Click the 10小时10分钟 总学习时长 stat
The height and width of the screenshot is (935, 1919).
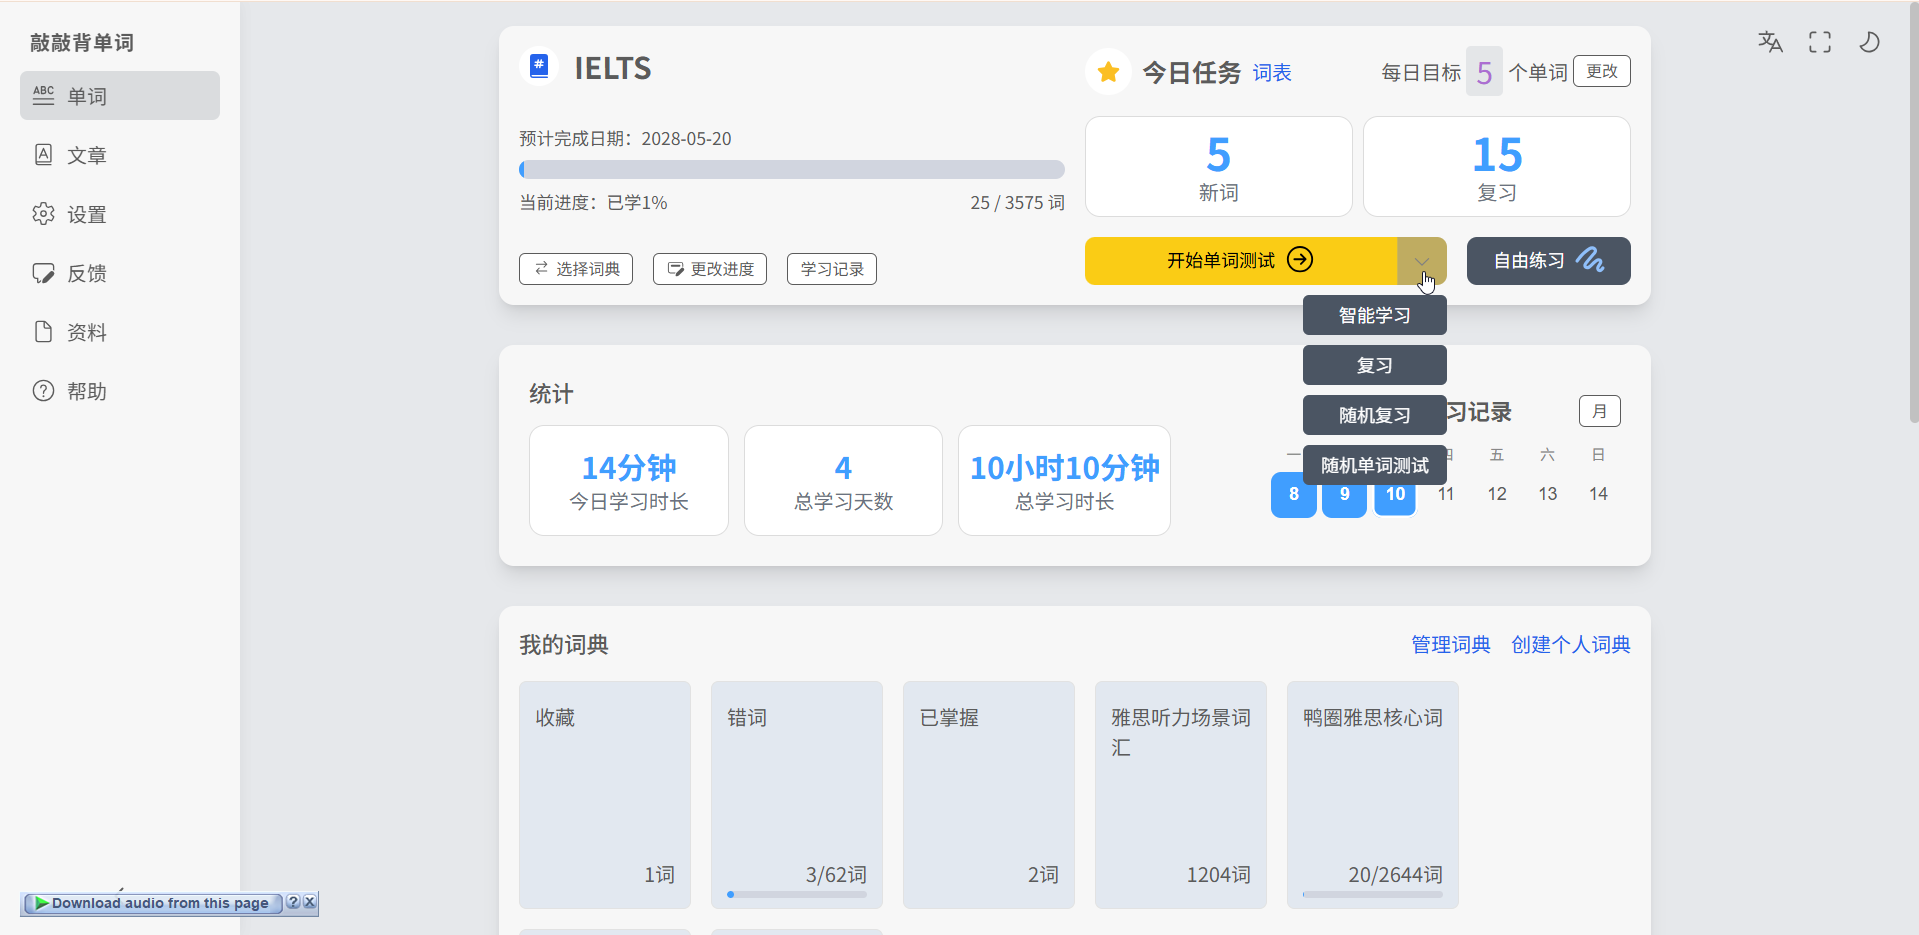(x=1064, y=481)
